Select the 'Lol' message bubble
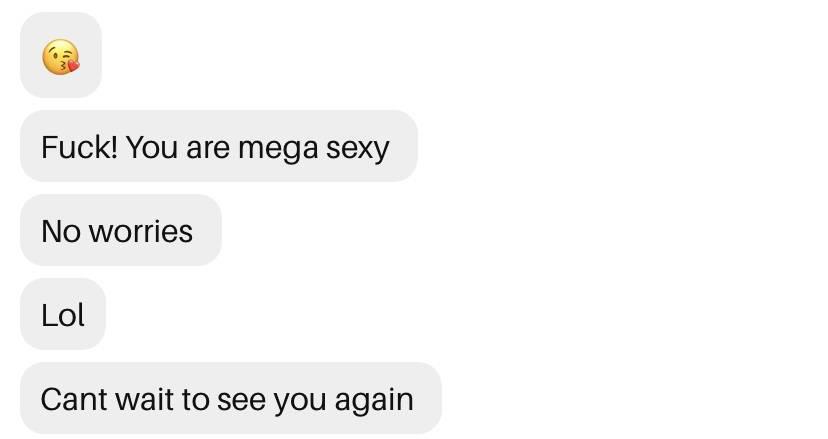This screenshot has height=439, width=828. [x=63, y=314]
